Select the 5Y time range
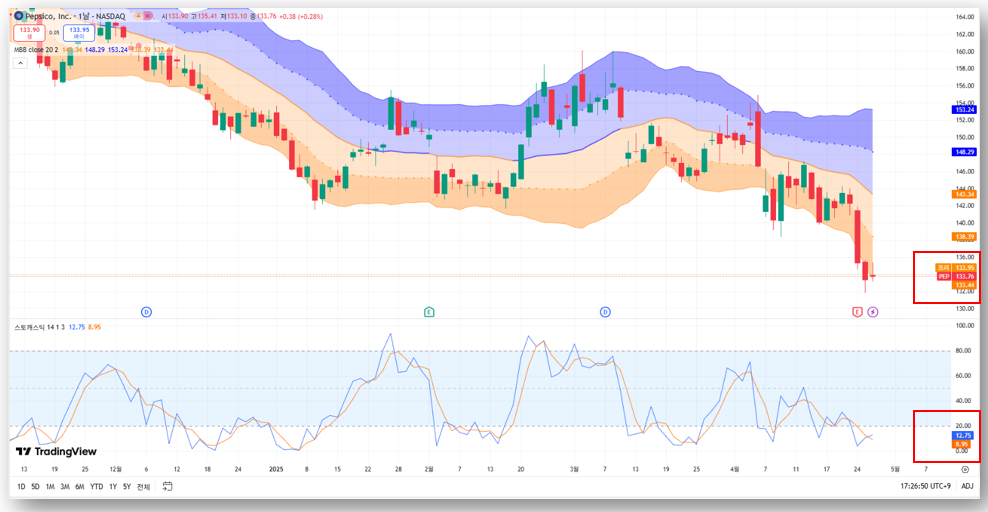988x512 pixels. point(127,487)
